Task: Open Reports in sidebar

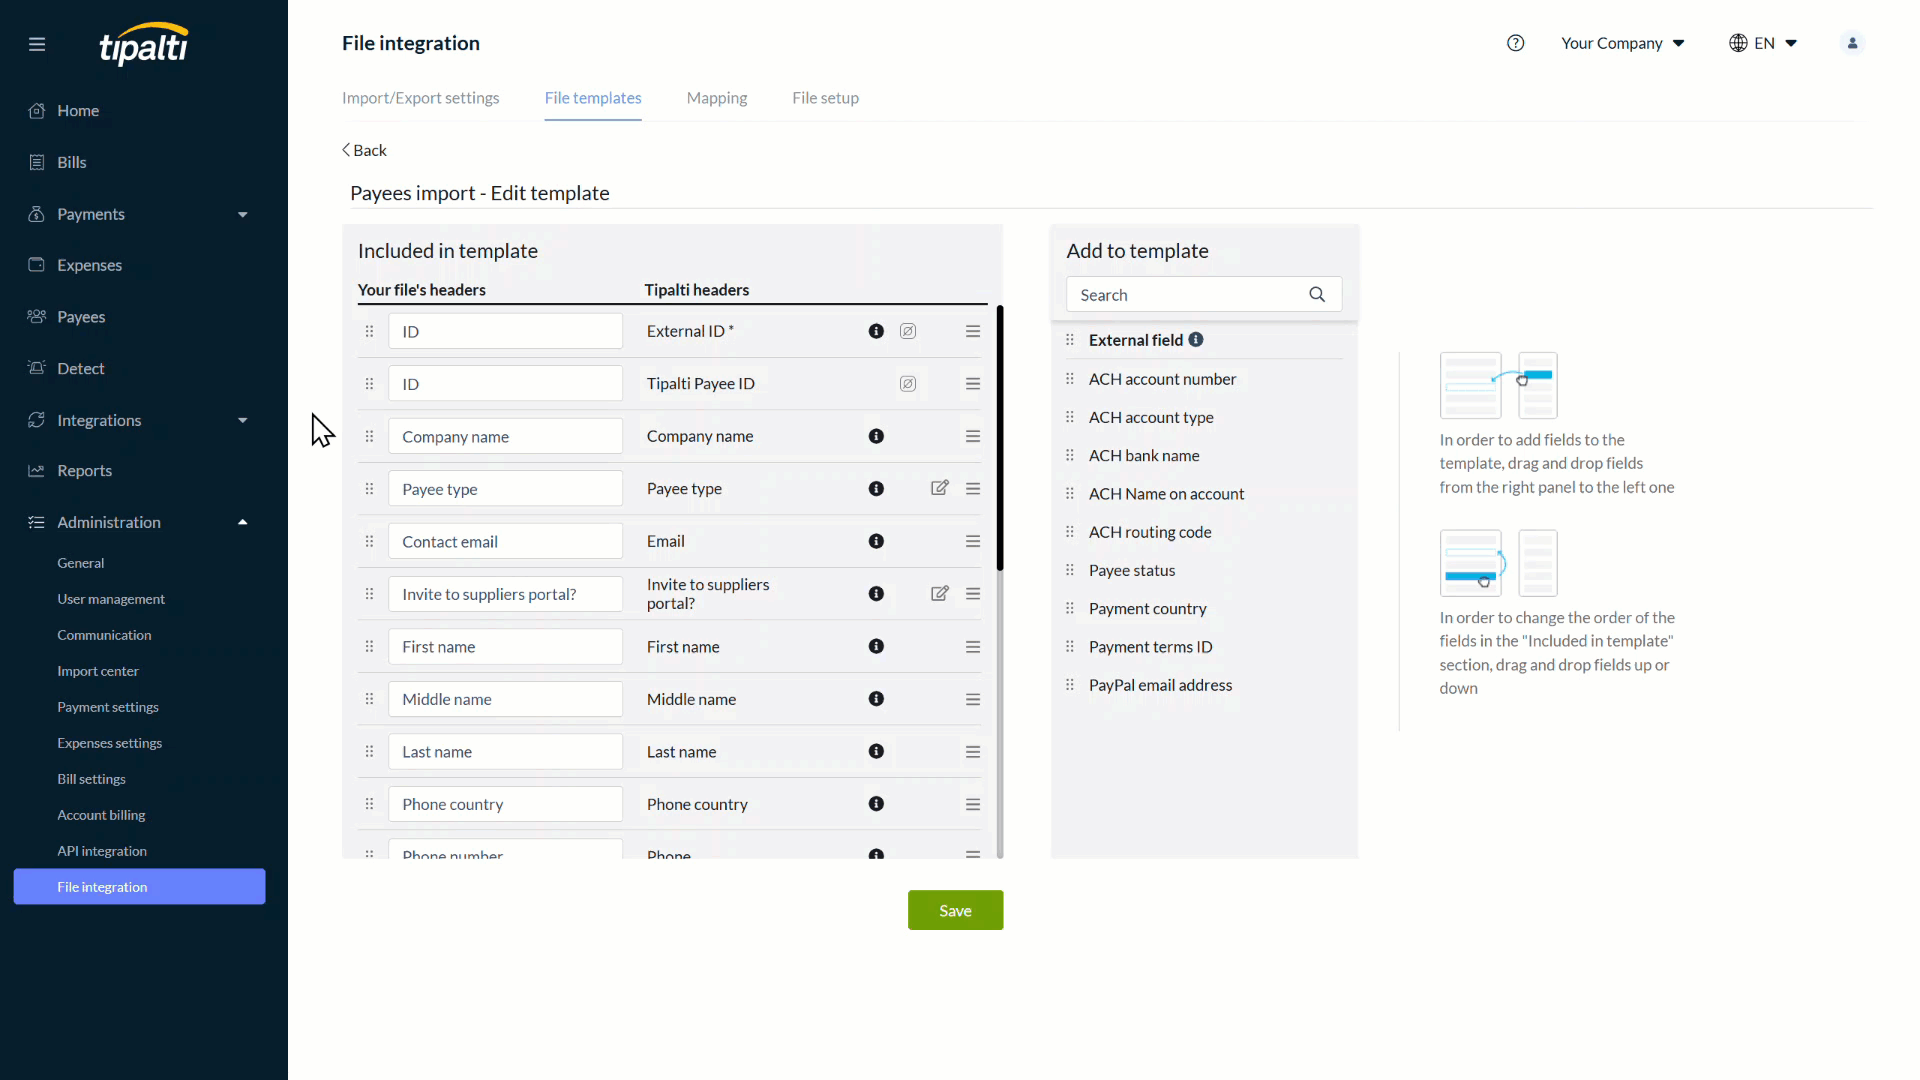Action: 84,471
